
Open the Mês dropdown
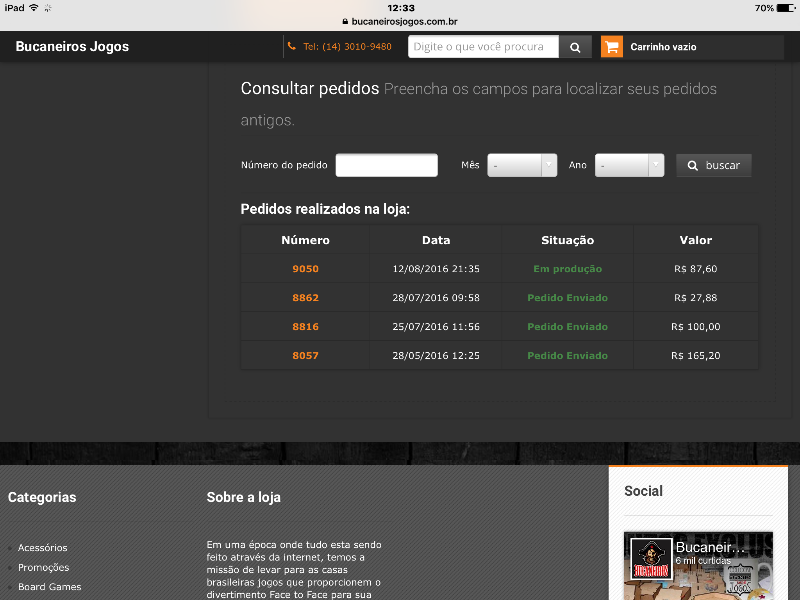click(522, 165)
